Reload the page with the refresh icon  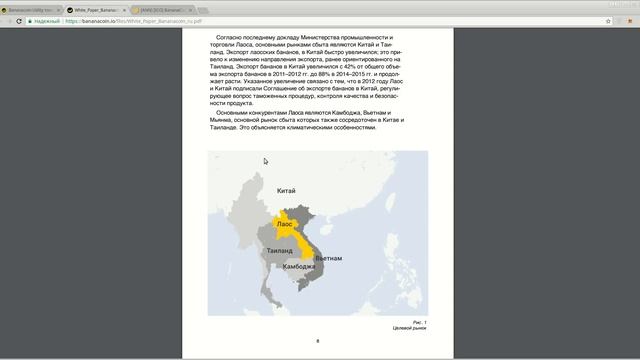[19, 21]
